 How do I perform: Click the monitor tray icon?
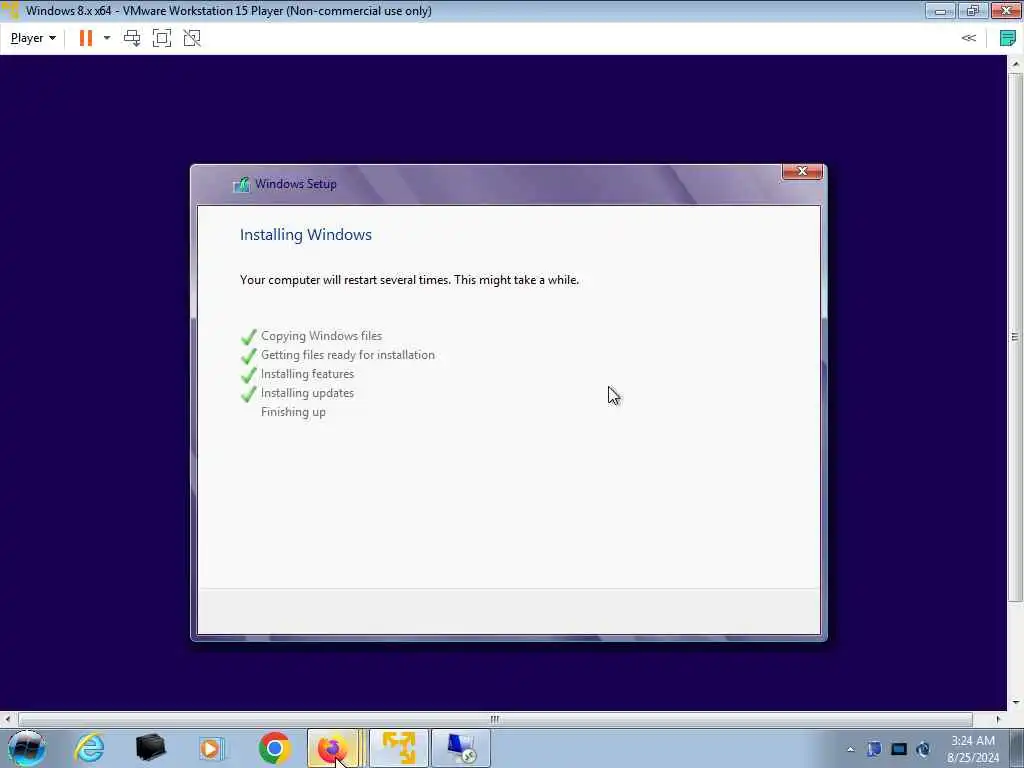[899, 749]
